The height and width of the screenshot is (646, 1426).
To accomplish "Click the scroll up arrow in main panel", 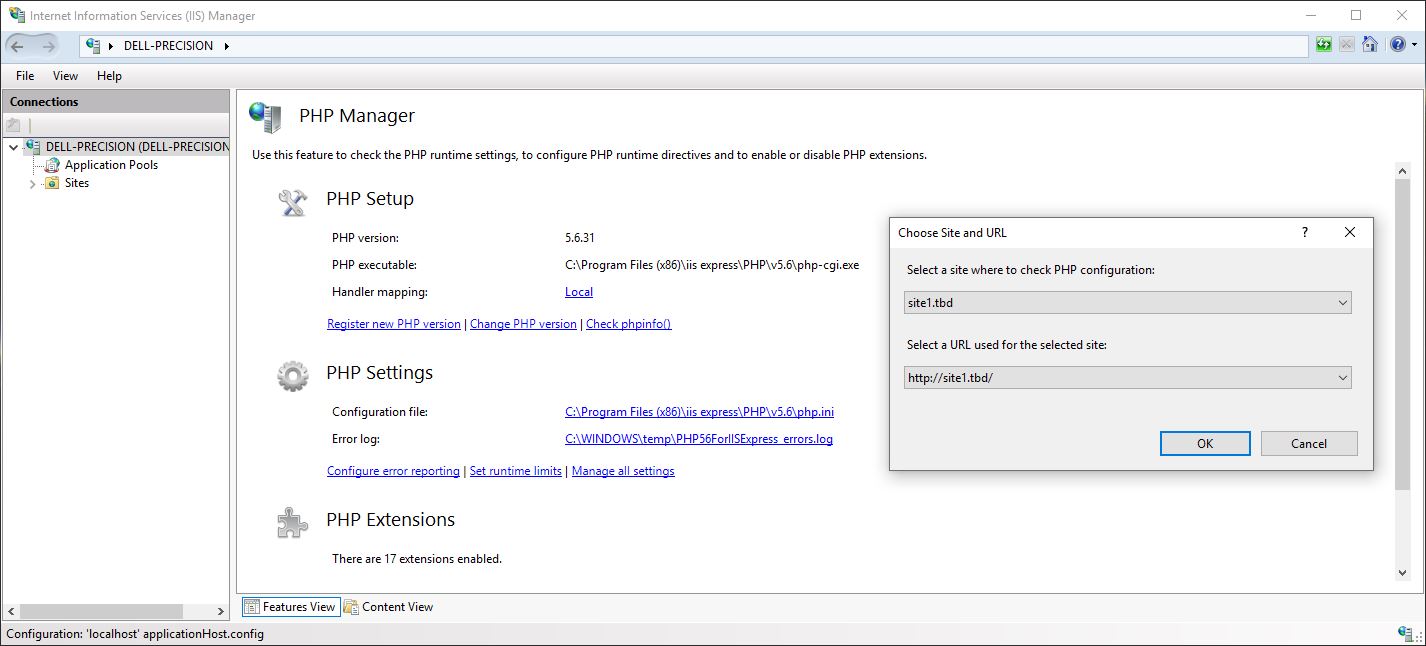I will [1402, 170].
